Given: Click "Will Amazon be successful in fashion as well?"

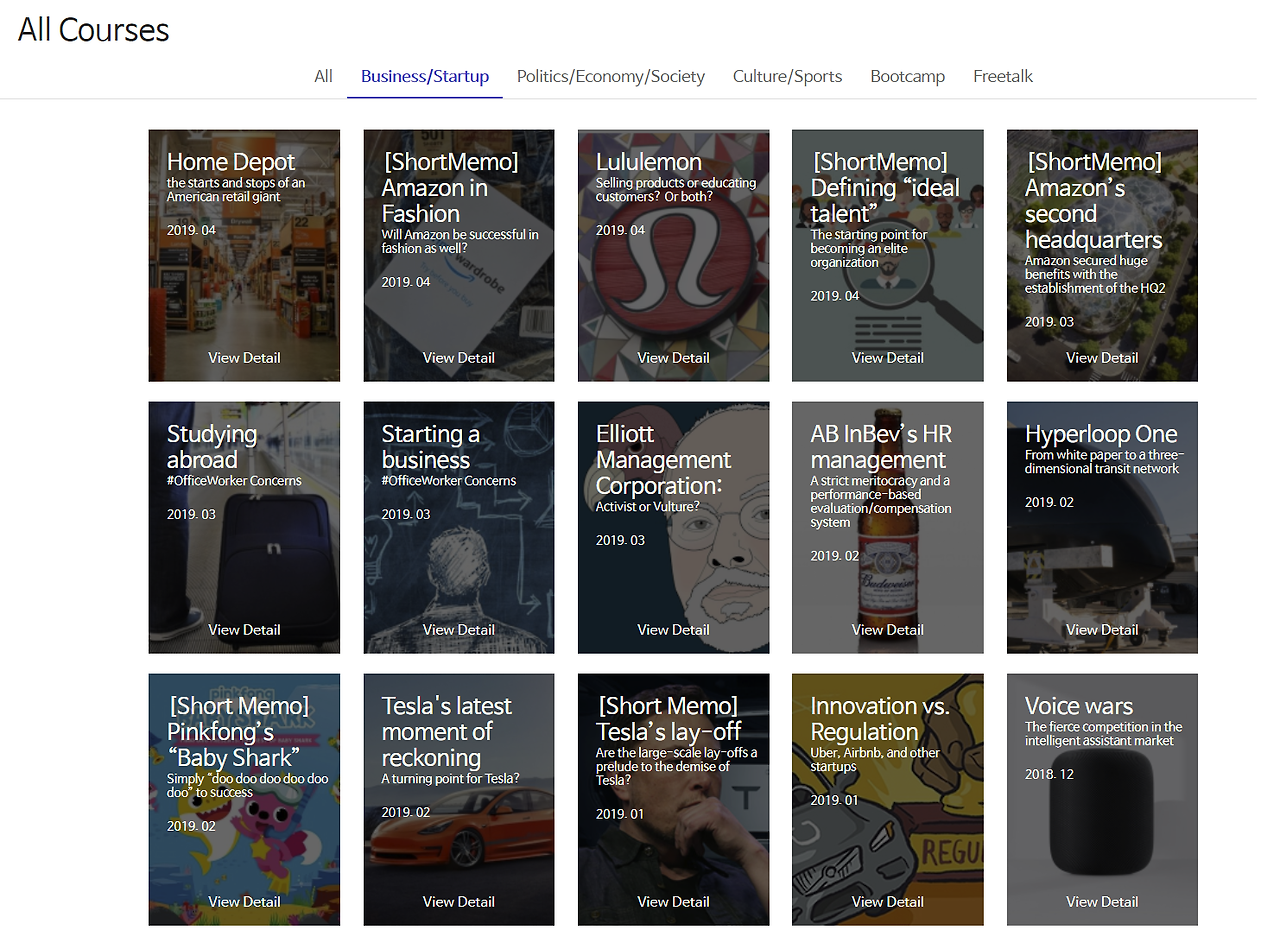Looking at the screenshot, I should (460, 242).
